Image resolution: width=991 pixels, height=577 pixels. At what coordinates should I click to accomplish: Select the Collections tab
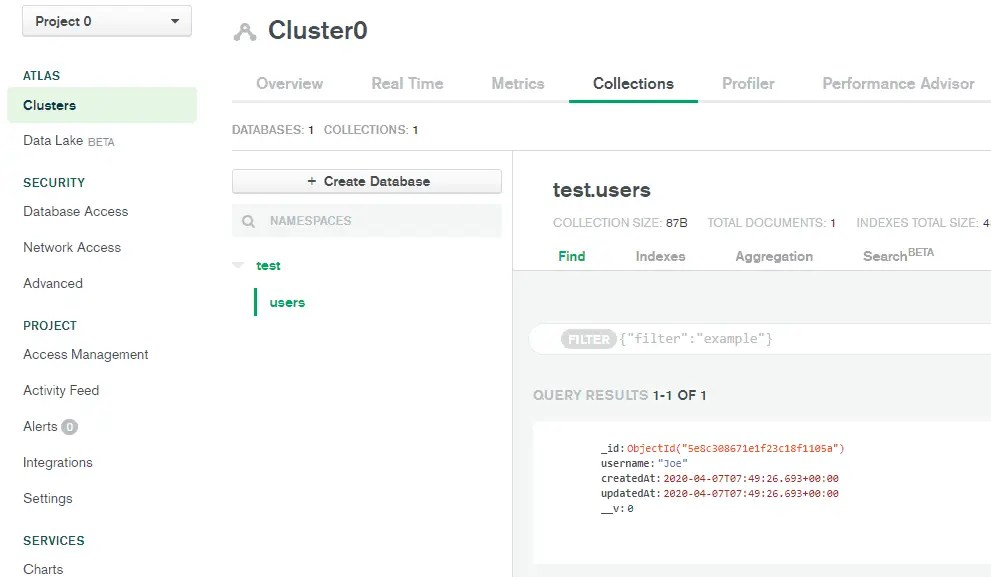[x=633, y=83]
